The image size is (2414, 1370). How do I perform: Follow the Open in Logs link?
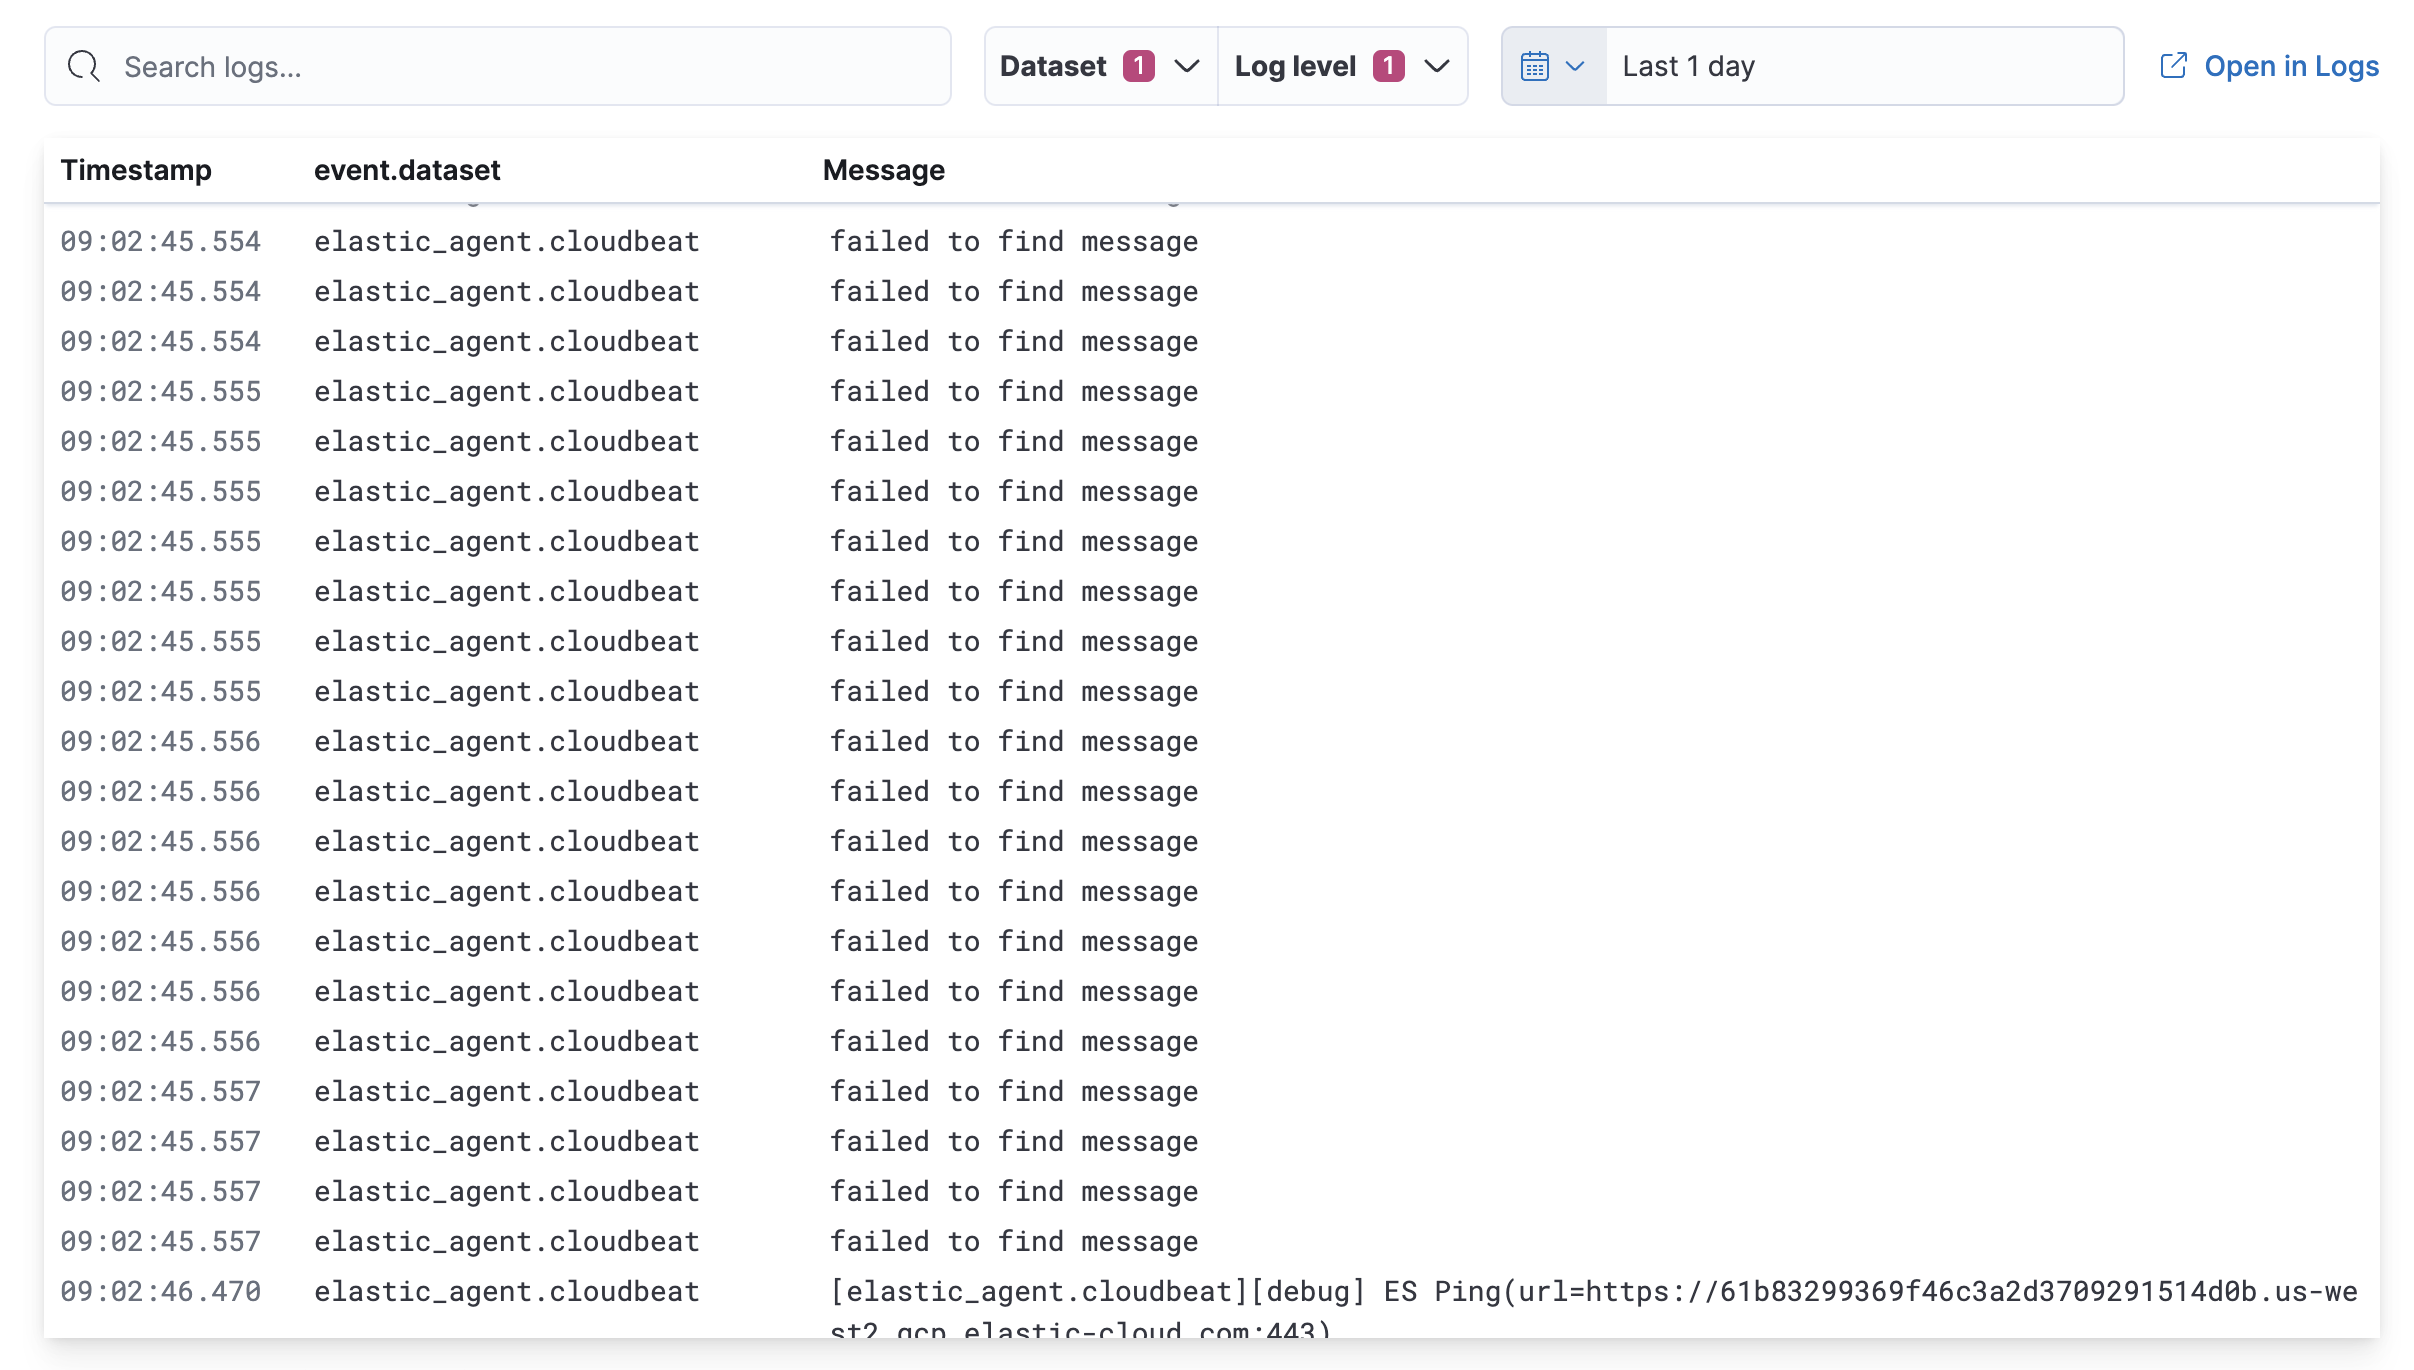coord(2291,65)
